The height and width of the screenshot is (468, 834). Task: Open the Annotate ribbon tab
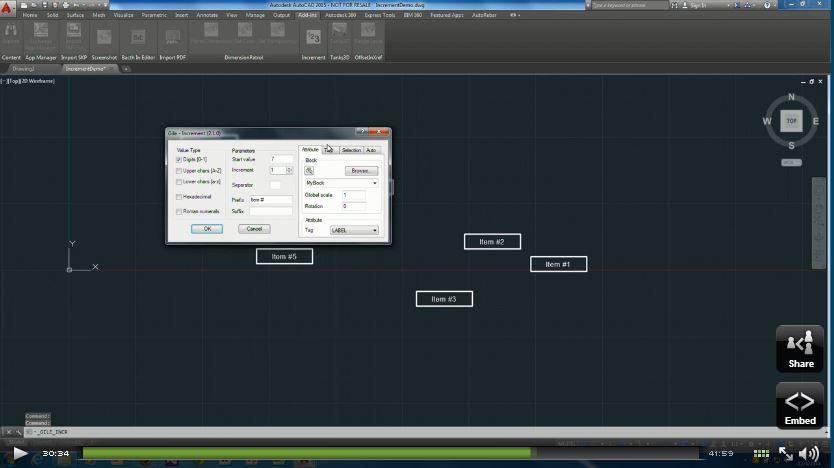point(207,15)
